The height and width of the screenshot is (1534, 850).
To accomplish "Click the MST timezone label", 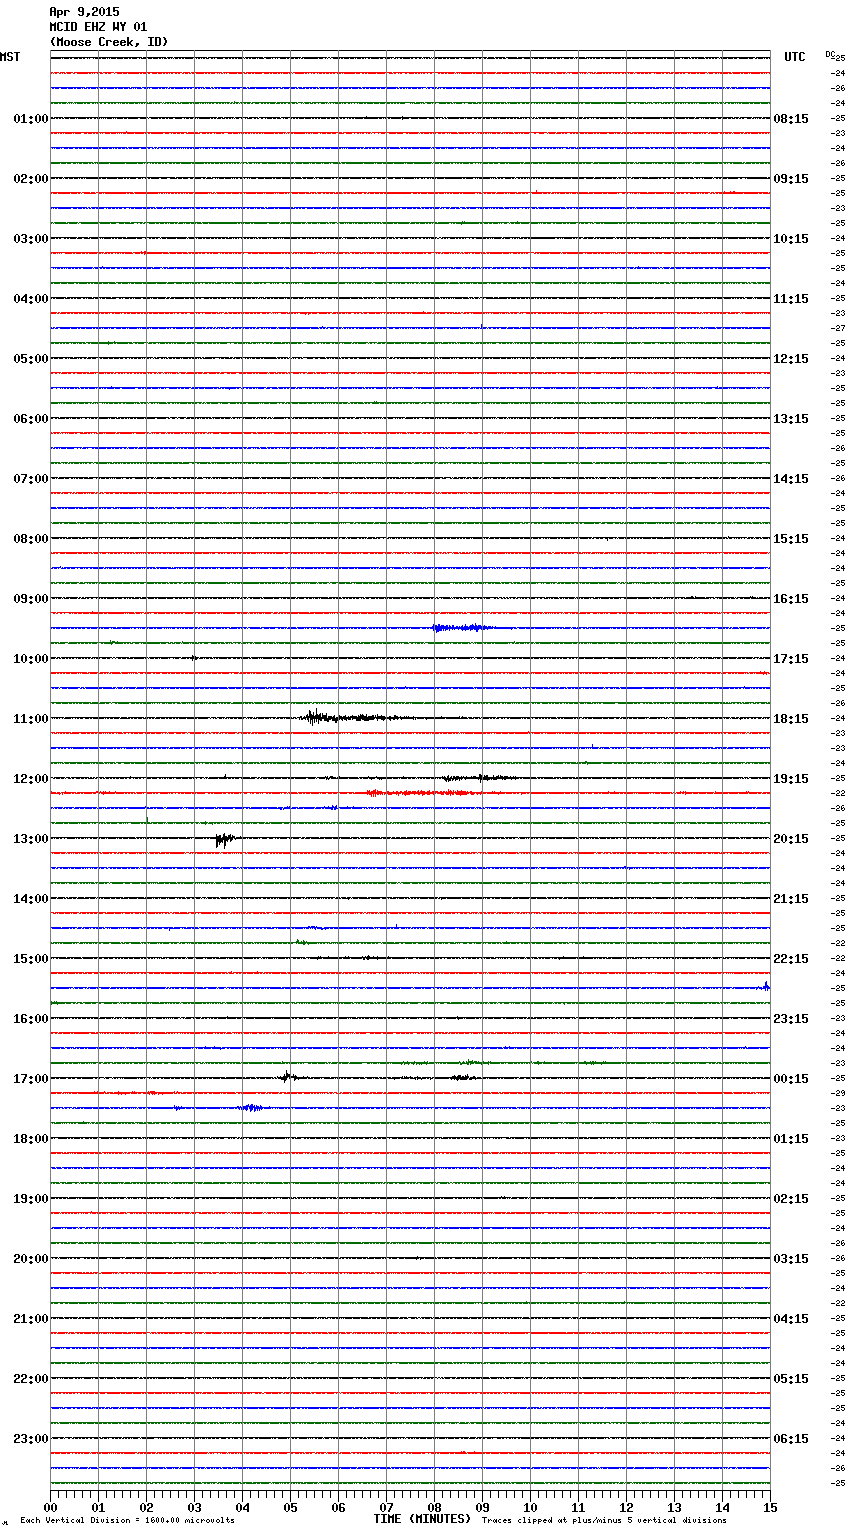I will (10, 57).
